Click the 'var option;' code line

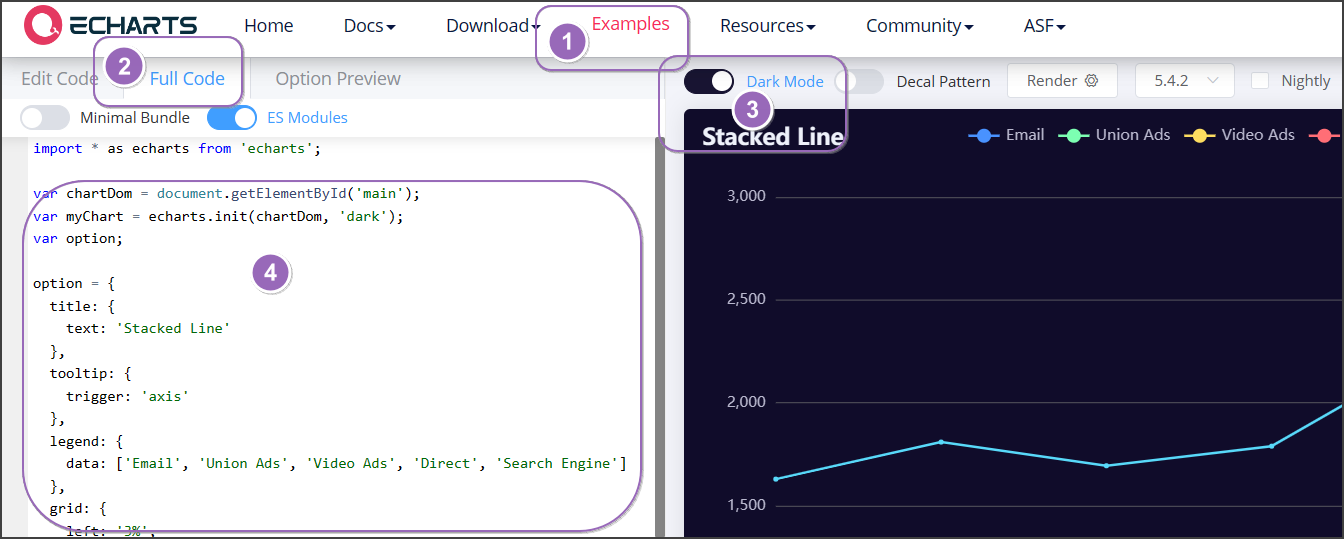tap(78, 238)
